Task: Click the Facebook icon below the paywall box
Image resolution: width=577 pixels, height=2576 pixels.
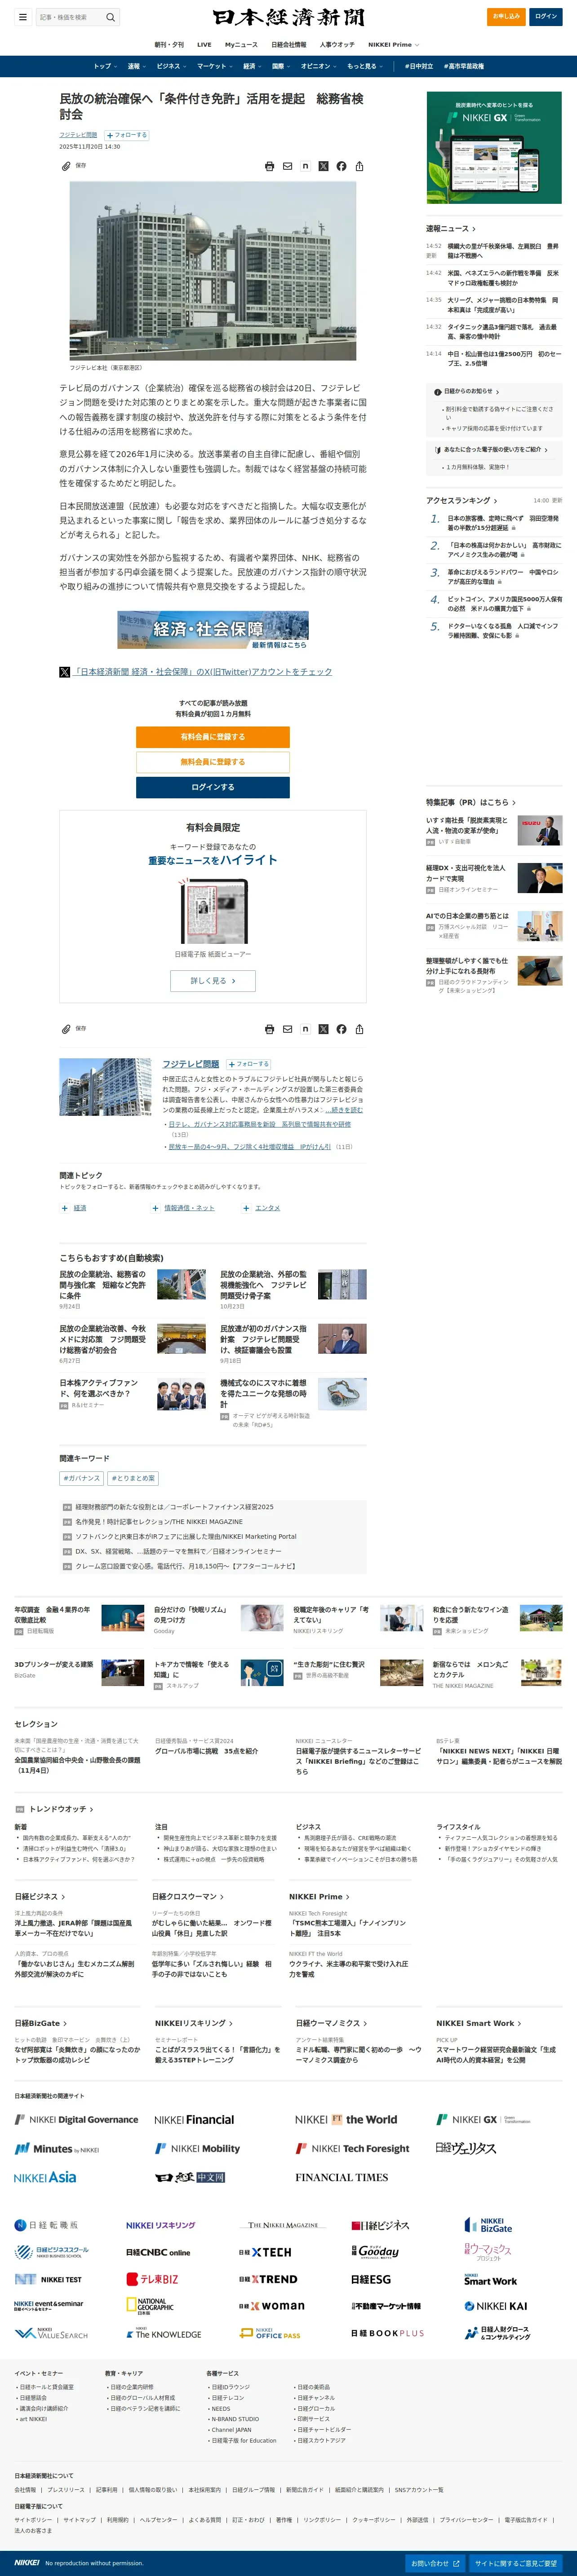Action: (341, 1029)
